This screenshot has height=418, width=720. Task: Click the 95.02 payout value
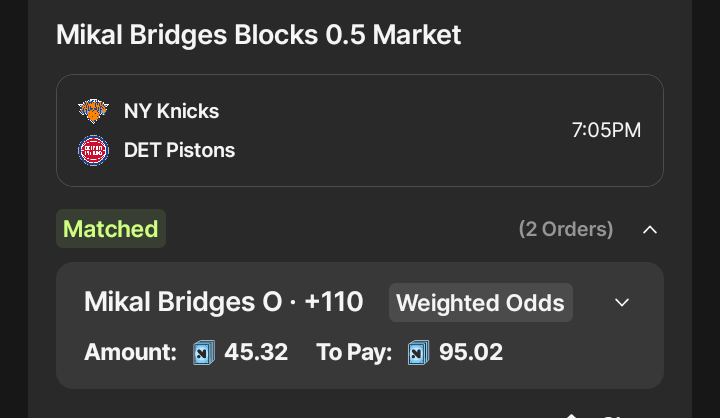pos(471,352)
